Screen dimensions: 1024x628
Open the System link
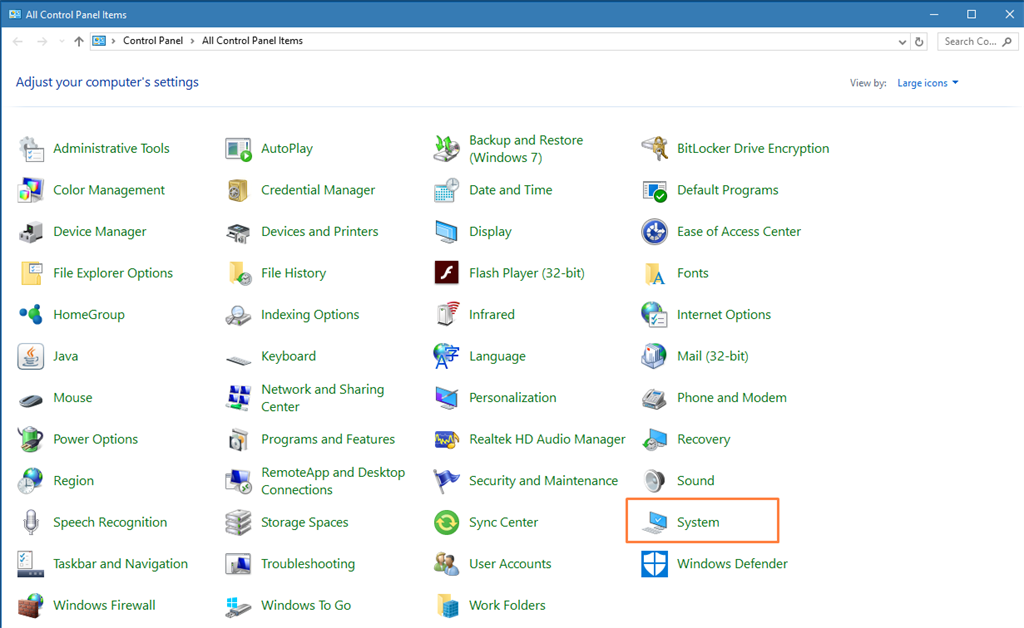click(x=698, y=522)
